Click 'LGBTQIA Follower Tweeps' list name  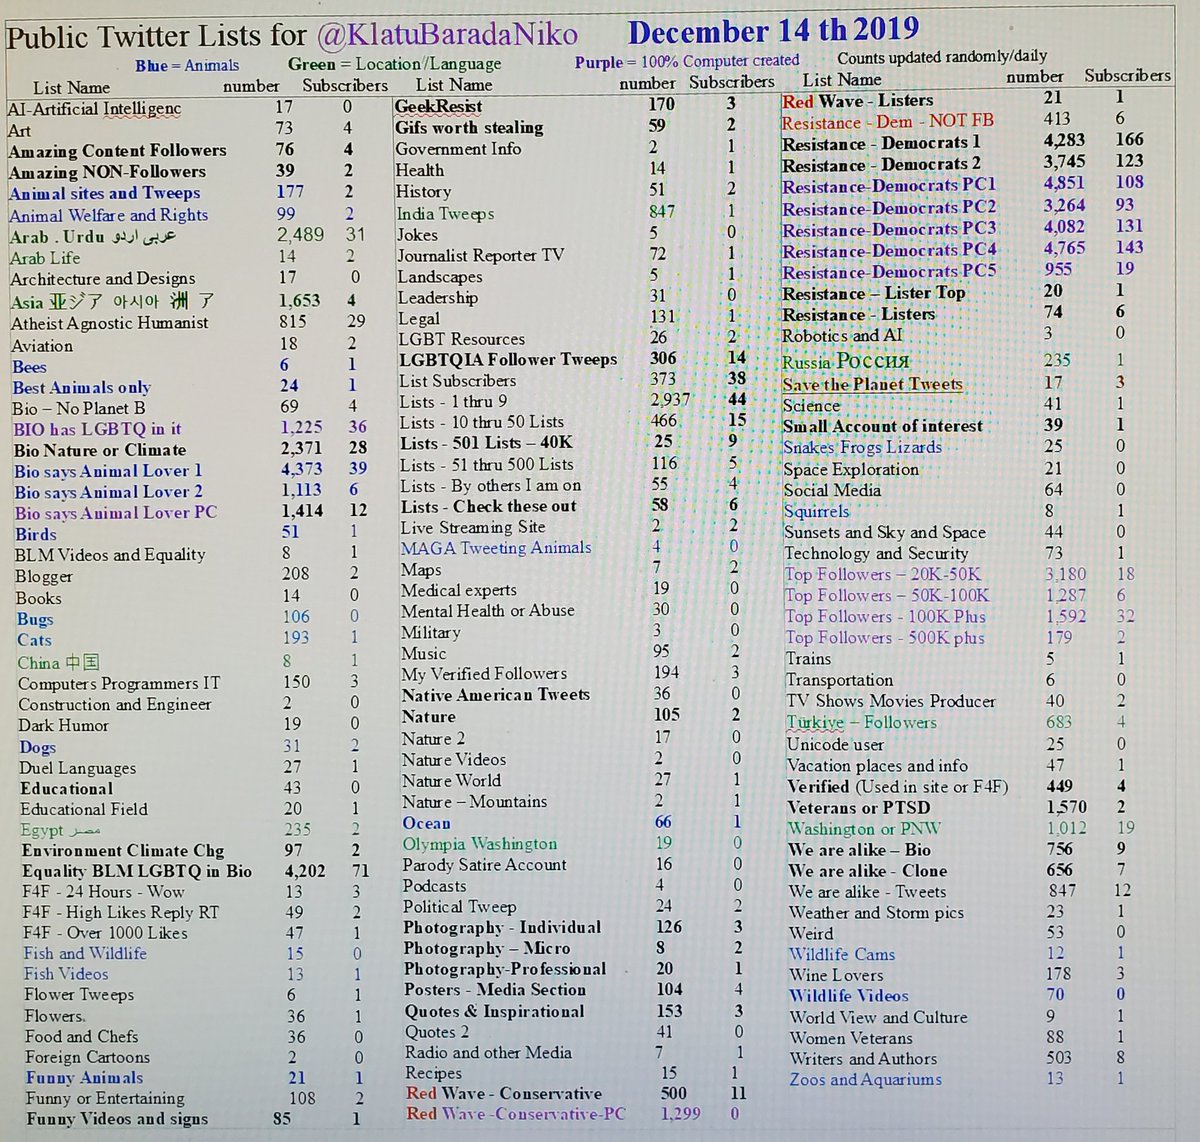508,360
